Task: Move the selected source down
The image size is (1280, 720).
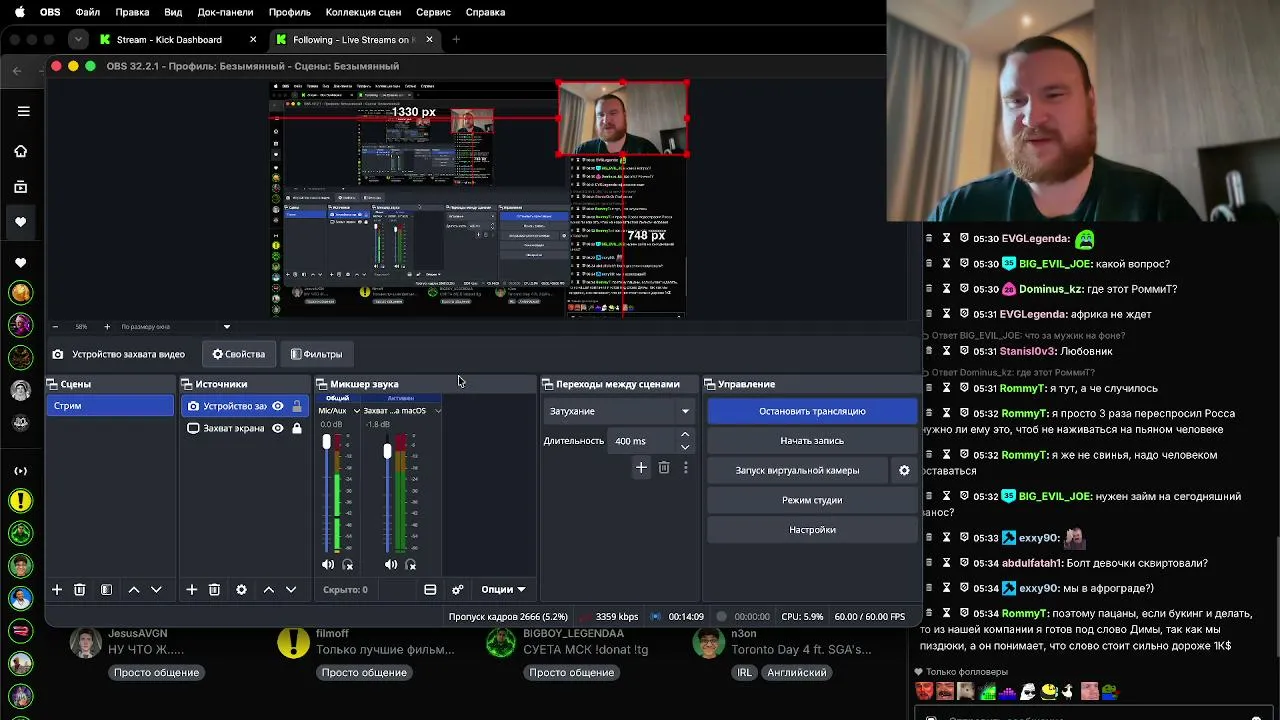Action: (291, 590)
